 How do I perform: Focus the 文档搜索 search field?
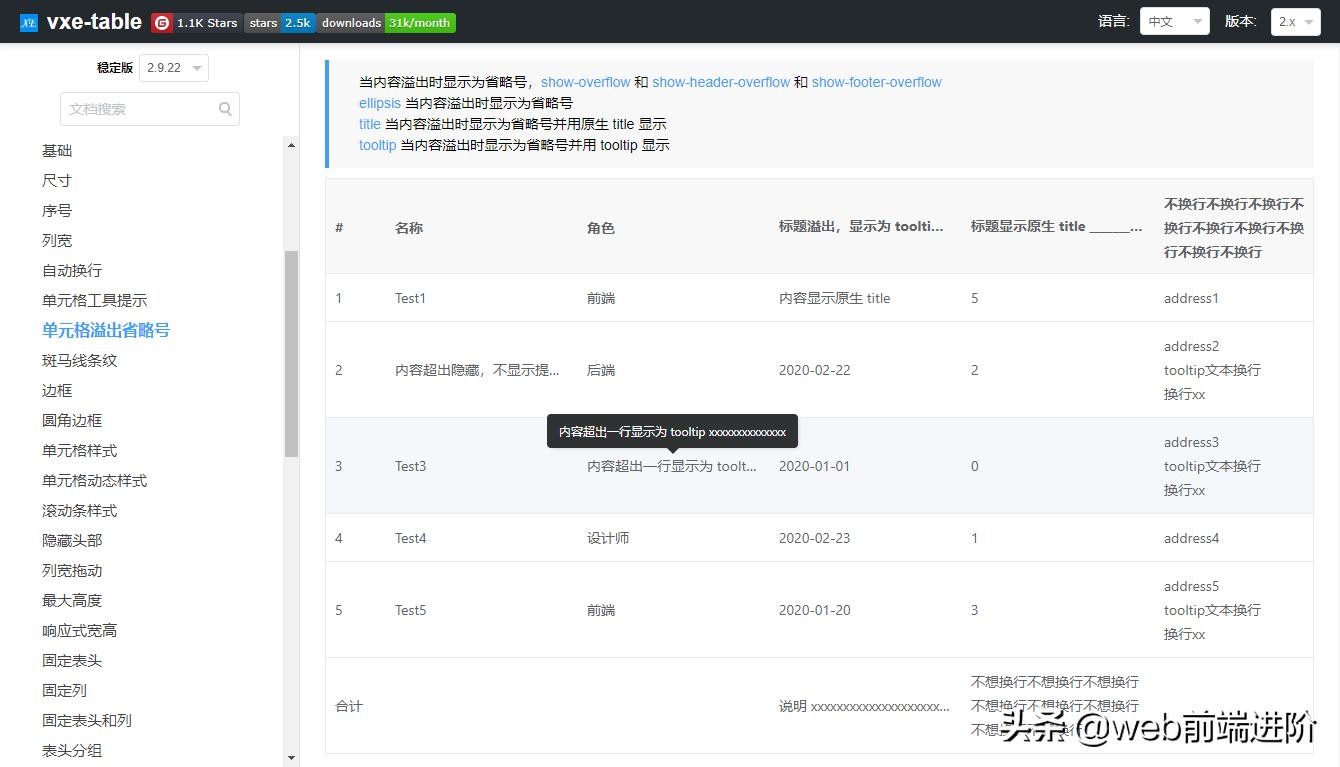pyautogui.click(x=140, y=109)
